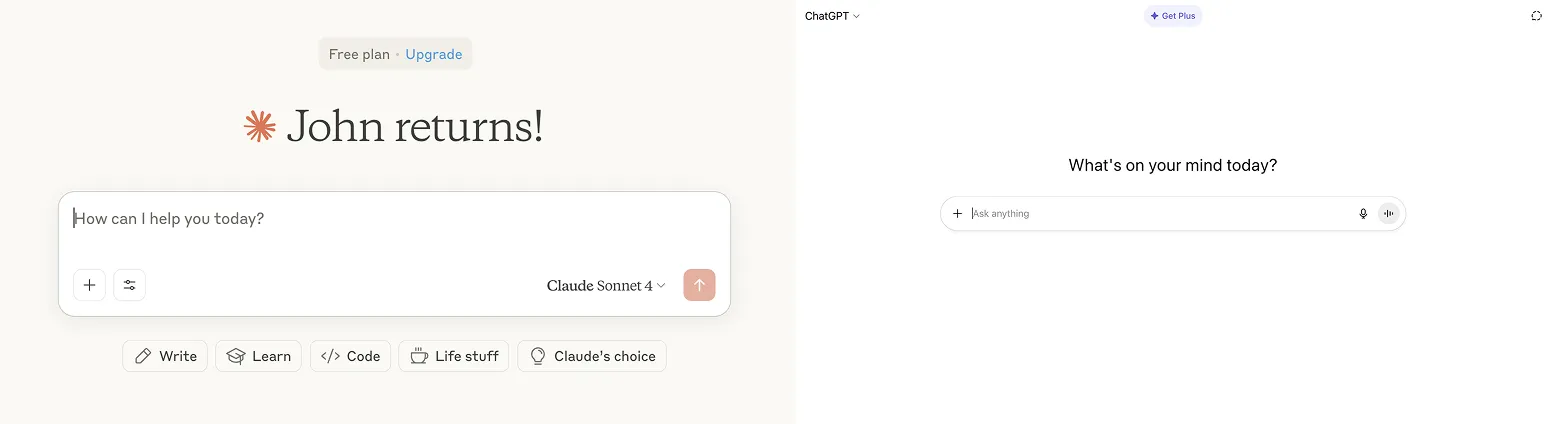Turn on temporary chat dashed-circle icon
Screen dimensions: 1552x424
(1536, 16)
